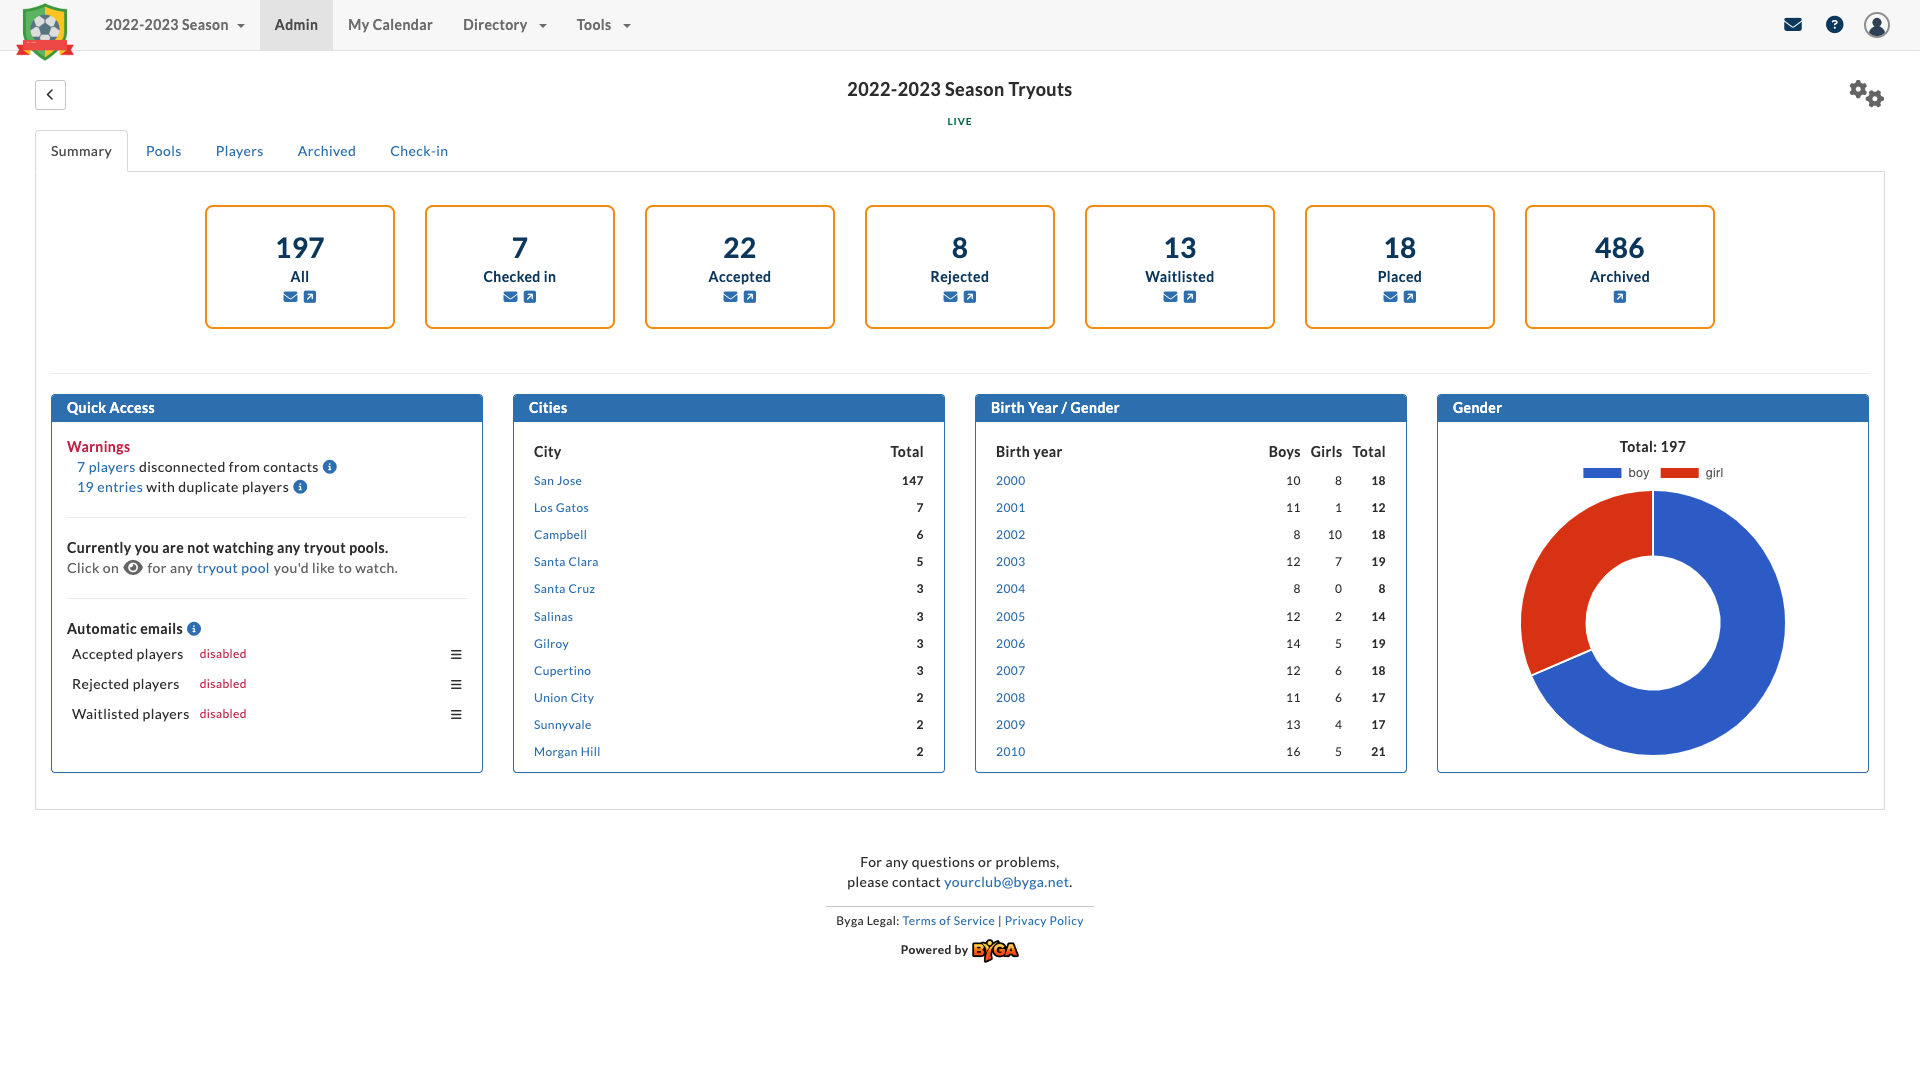Viewport: 1920px width, 1080px height.
Task: Open external link icon on the Archived card
Action: pyautogui.click(x=1619, y=296)
